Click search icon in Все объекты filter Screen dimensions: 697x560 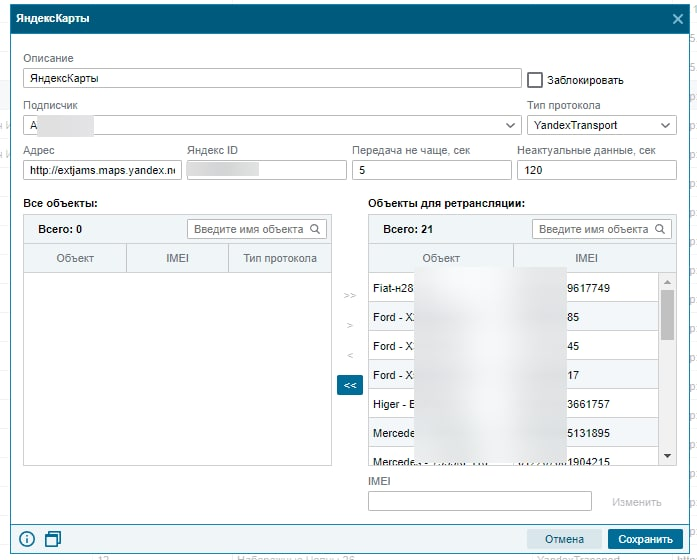[315, 229]
